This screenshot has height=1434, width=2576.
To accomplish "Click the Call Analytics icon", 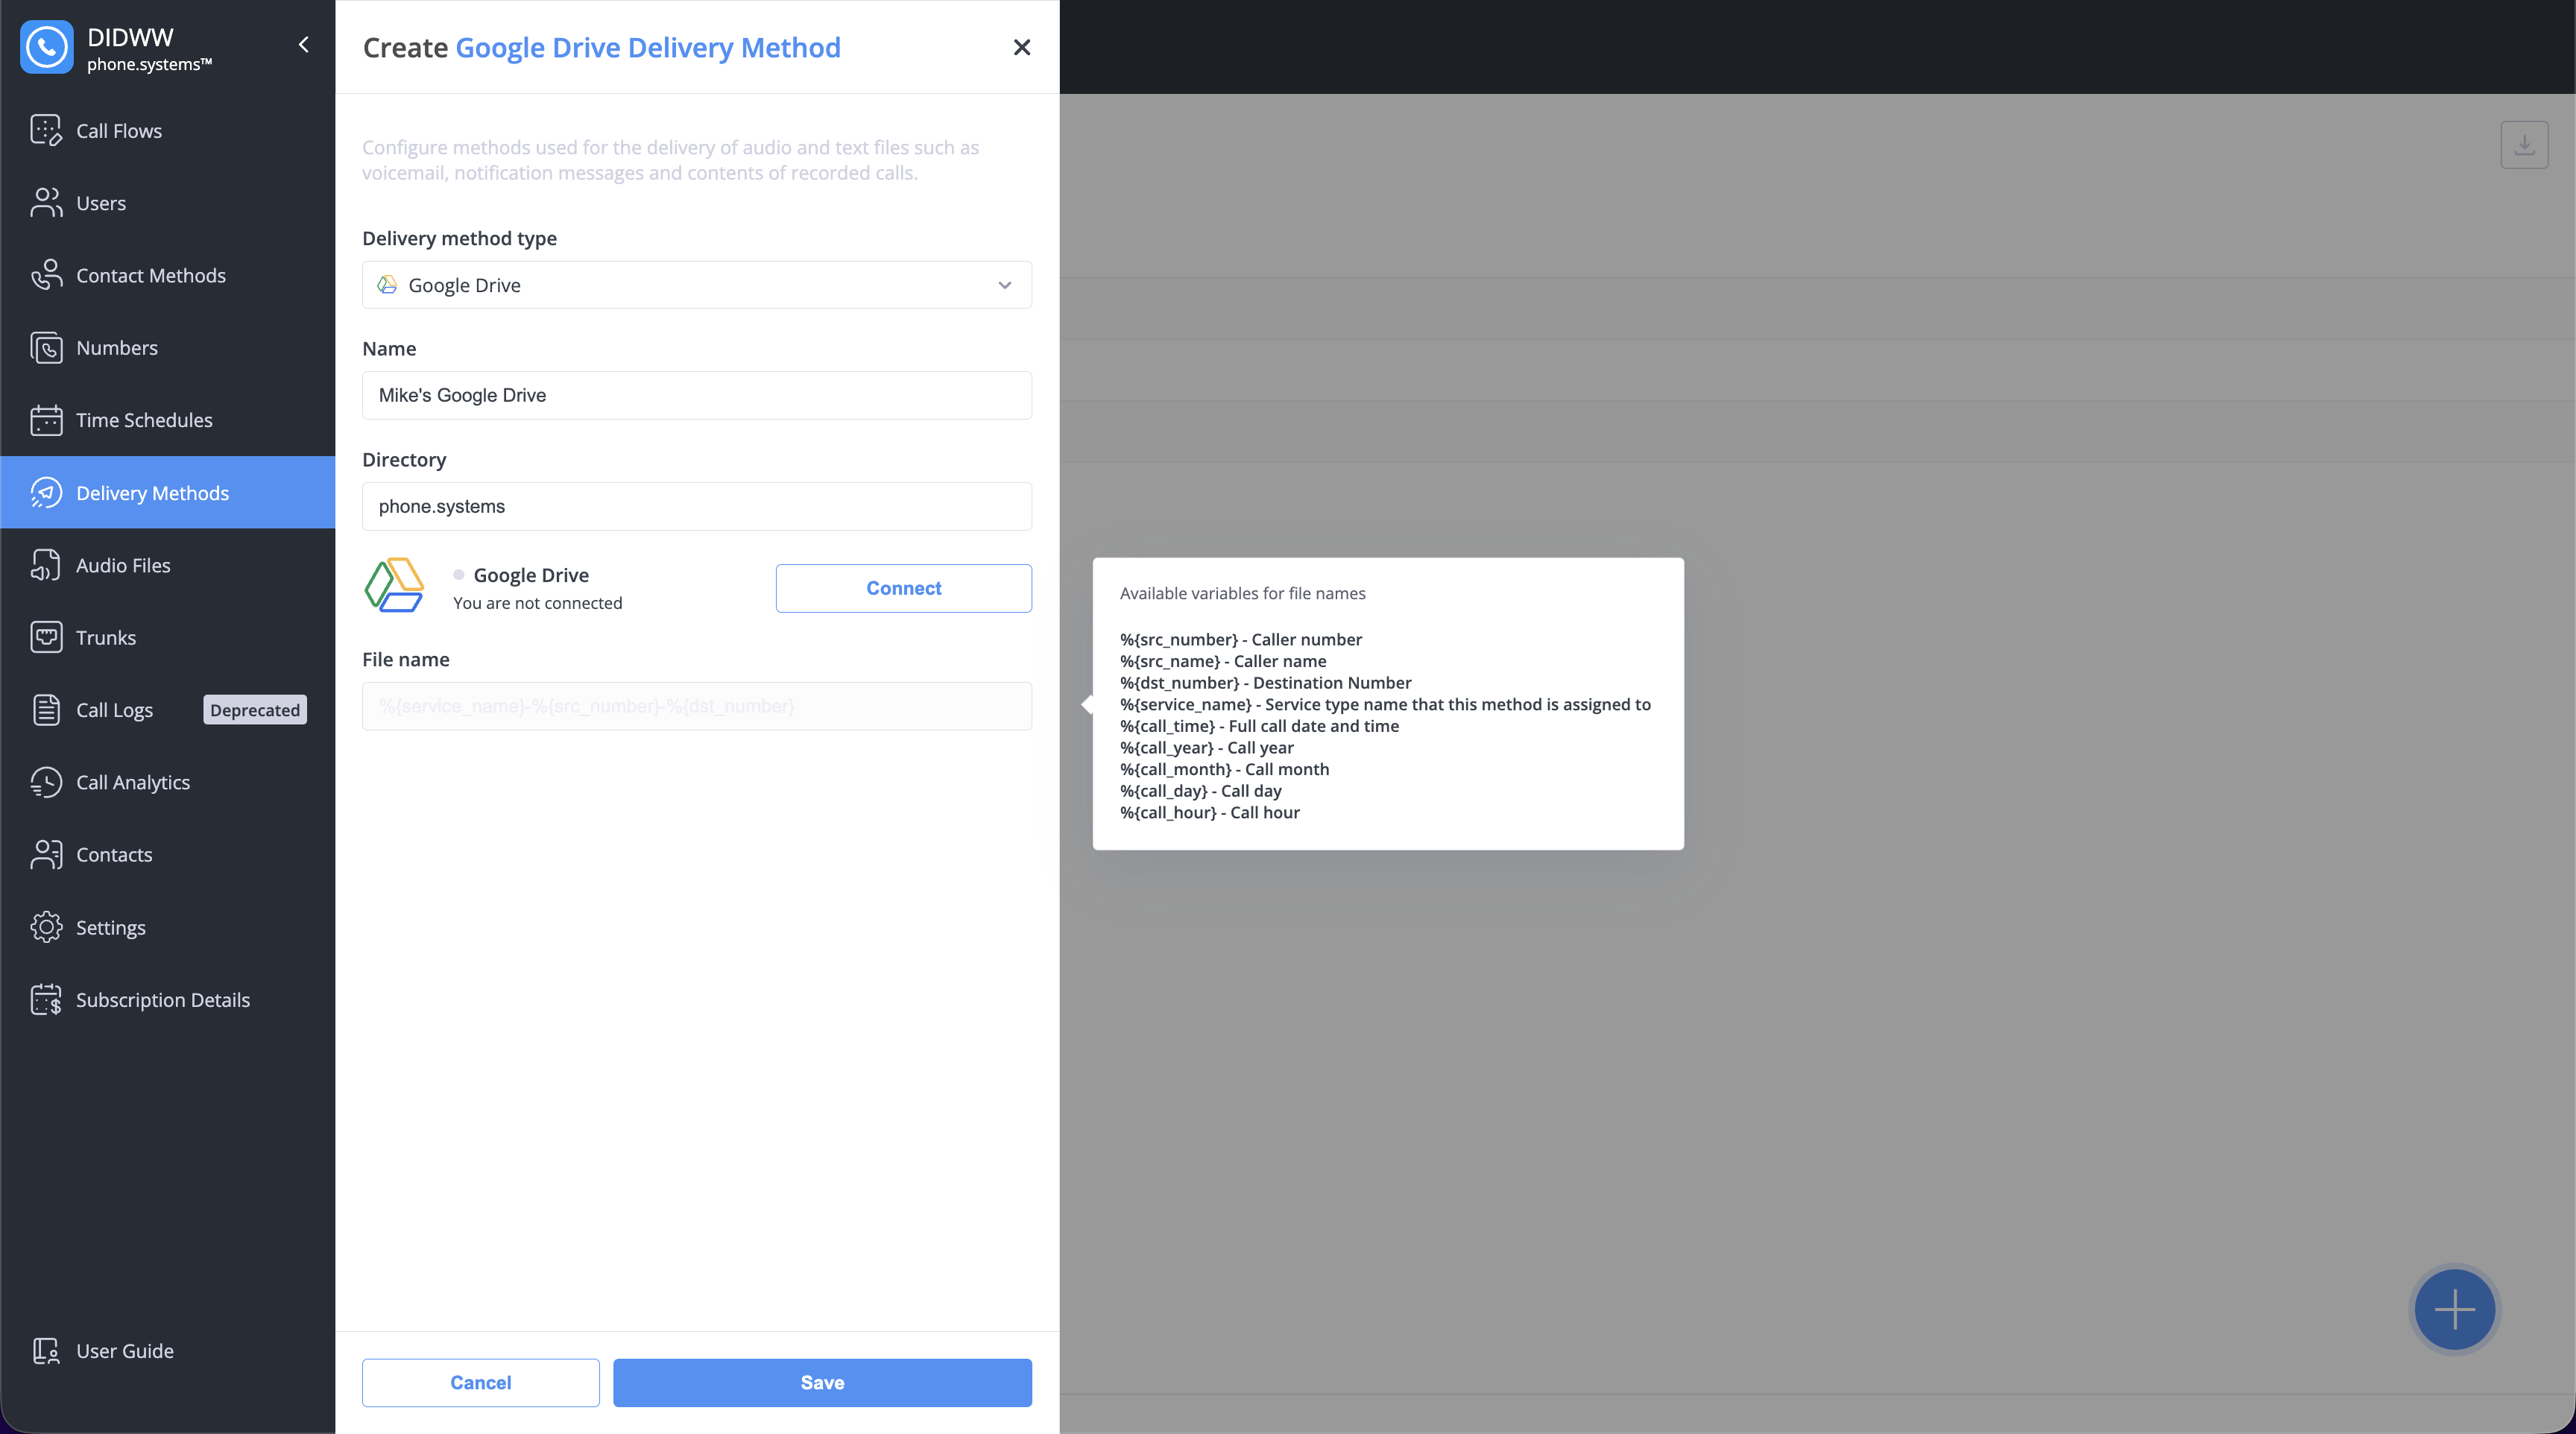I will (46, 782).
